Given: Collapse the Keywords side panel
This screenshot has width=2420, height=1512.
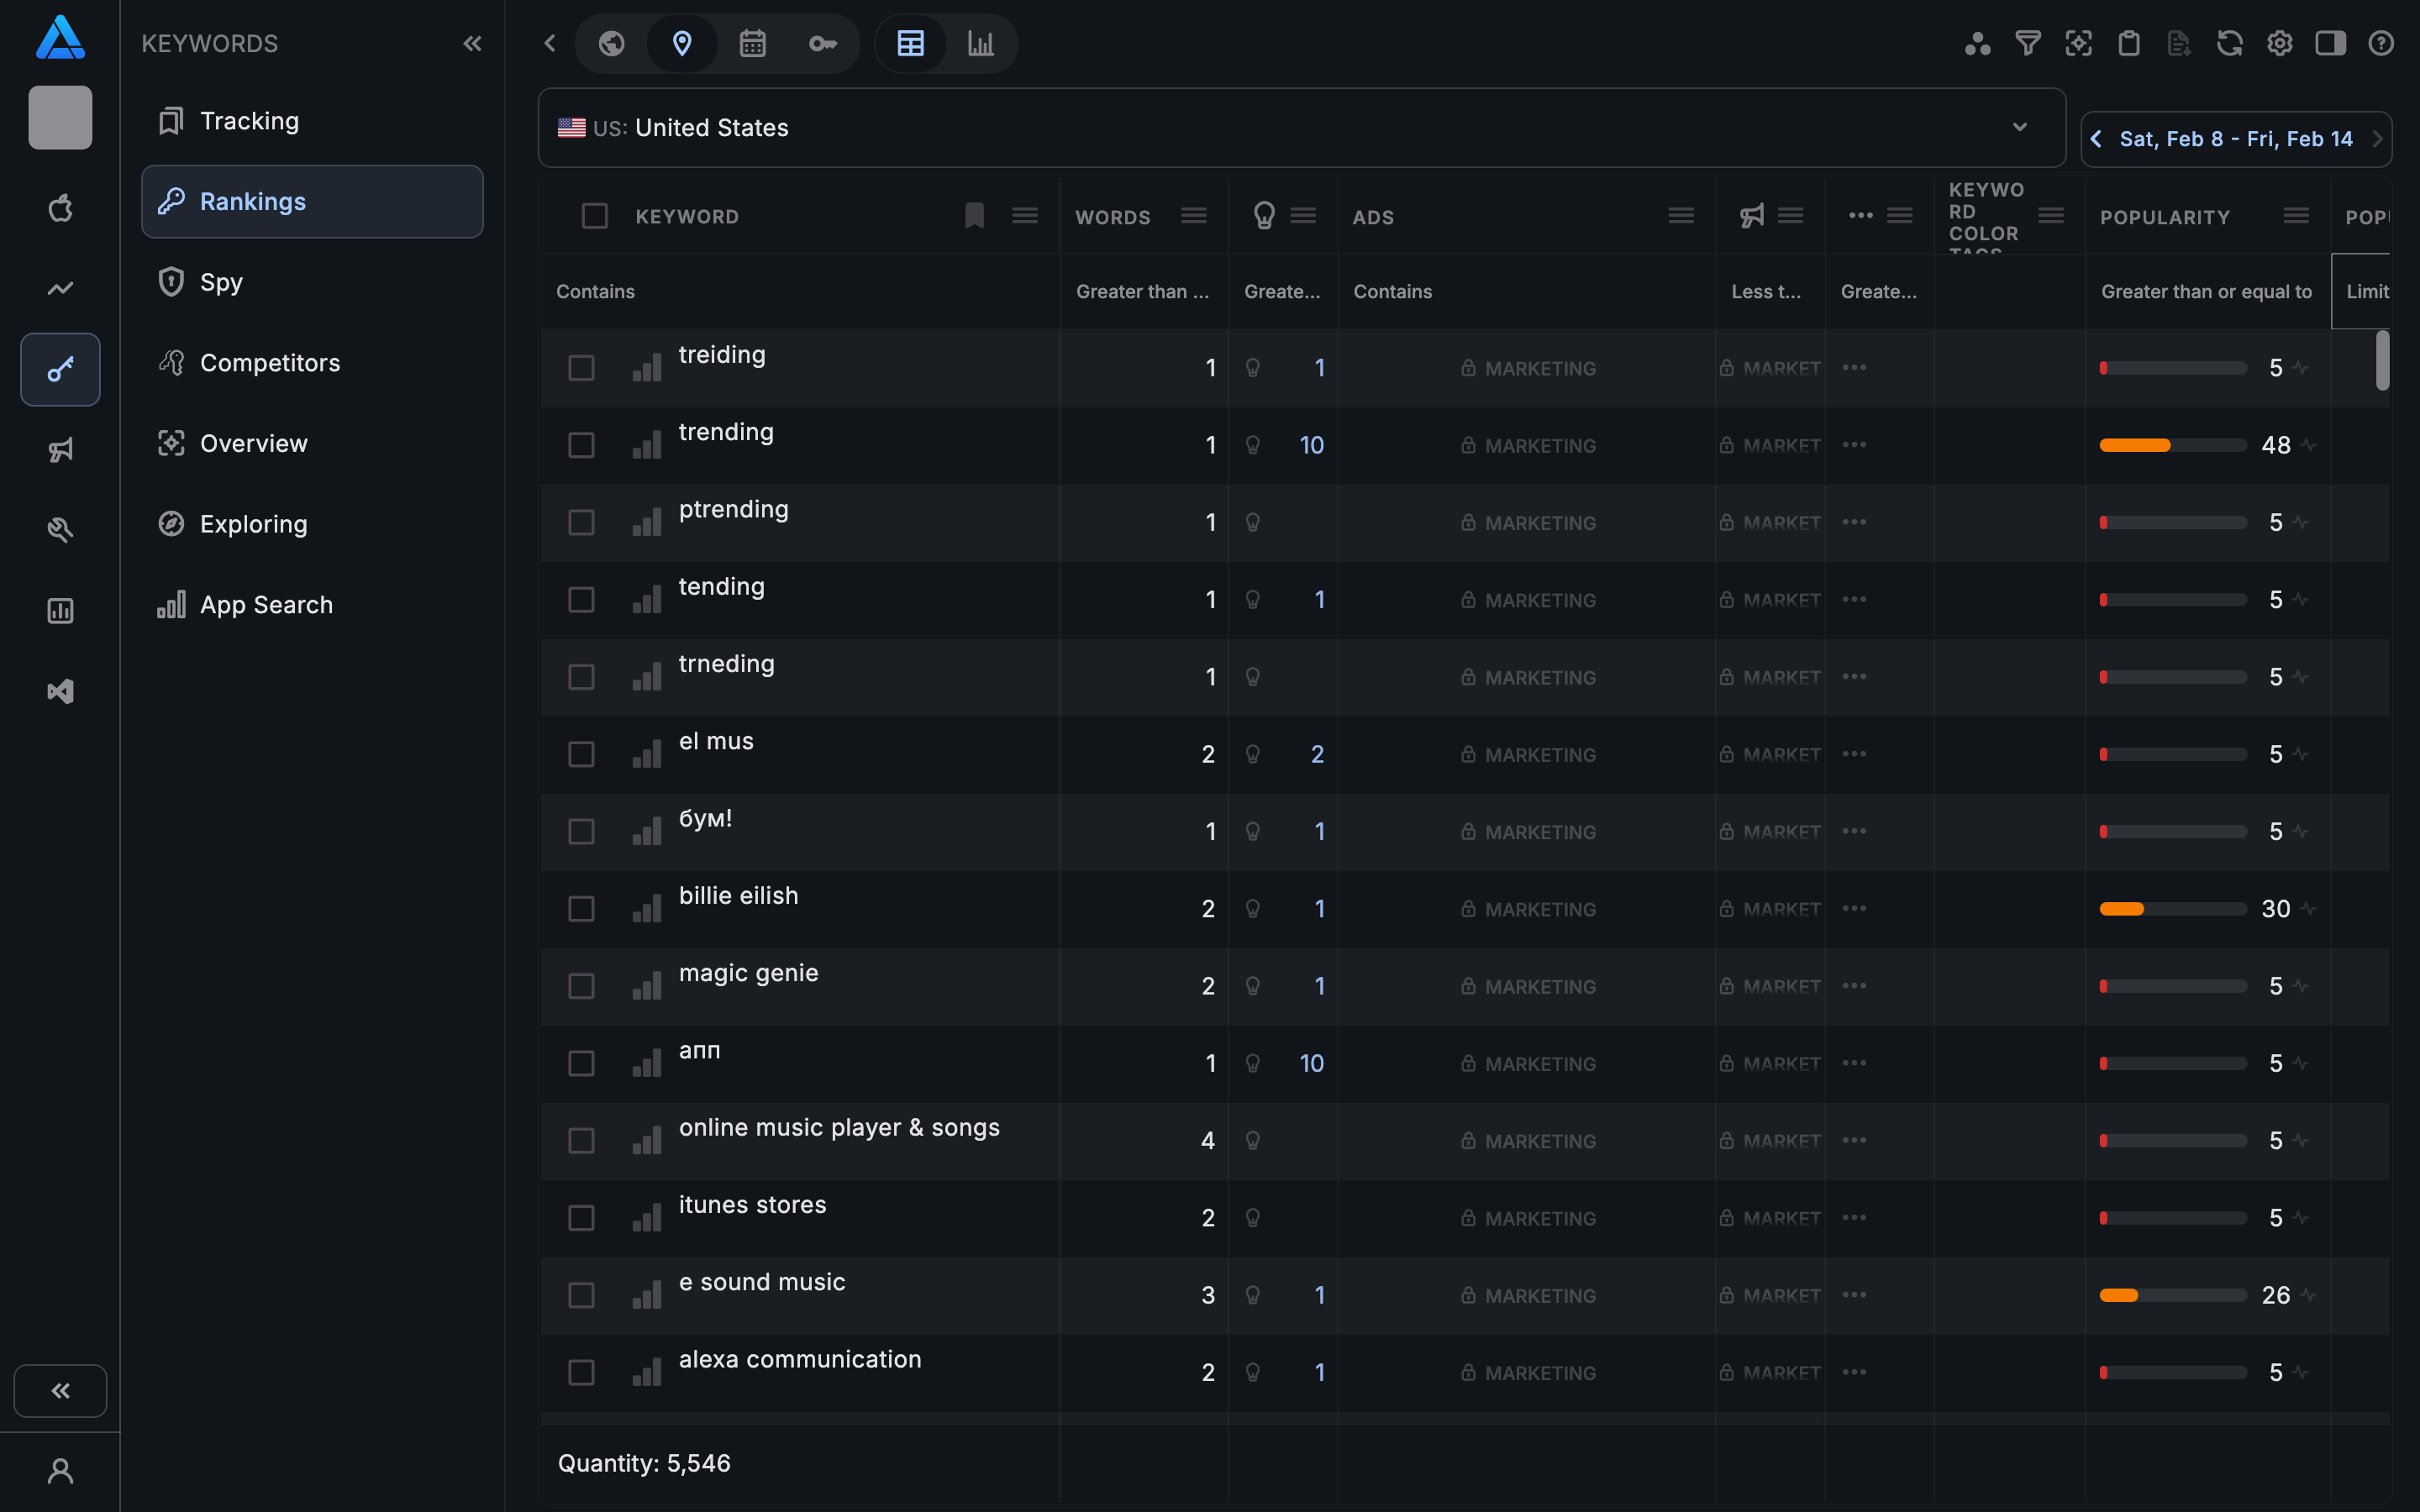Looking at the screenshot, I should coord(472,43).
